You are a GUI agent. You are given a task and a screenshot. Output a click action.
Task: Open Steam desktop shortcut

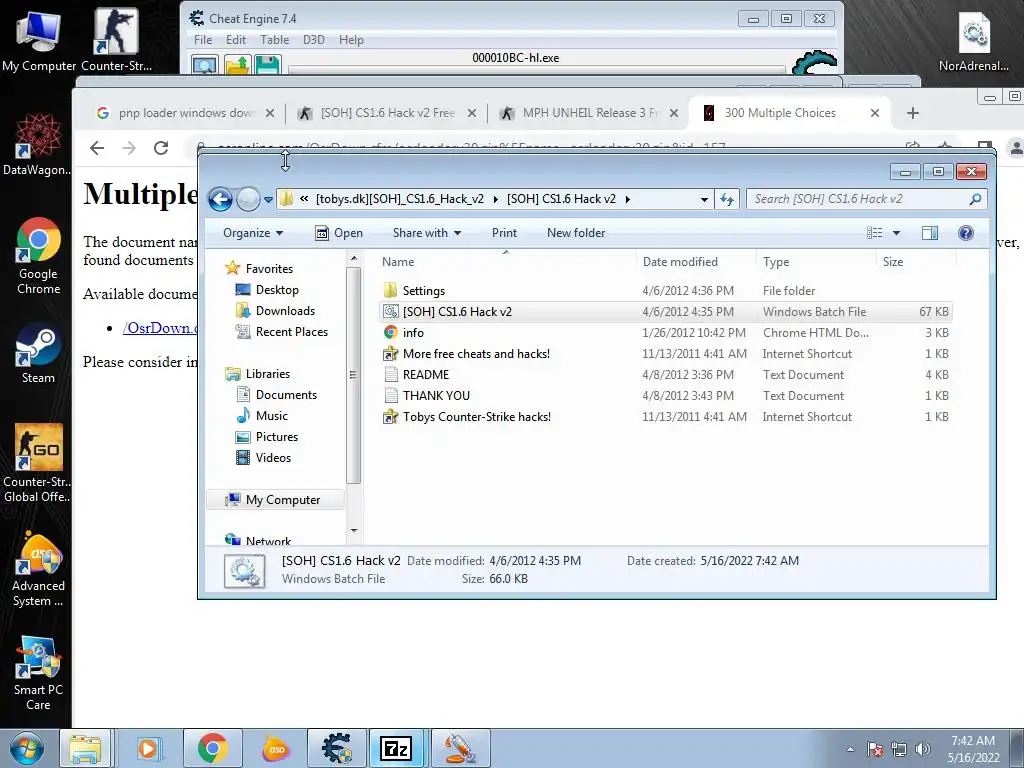tap(38, 353)
